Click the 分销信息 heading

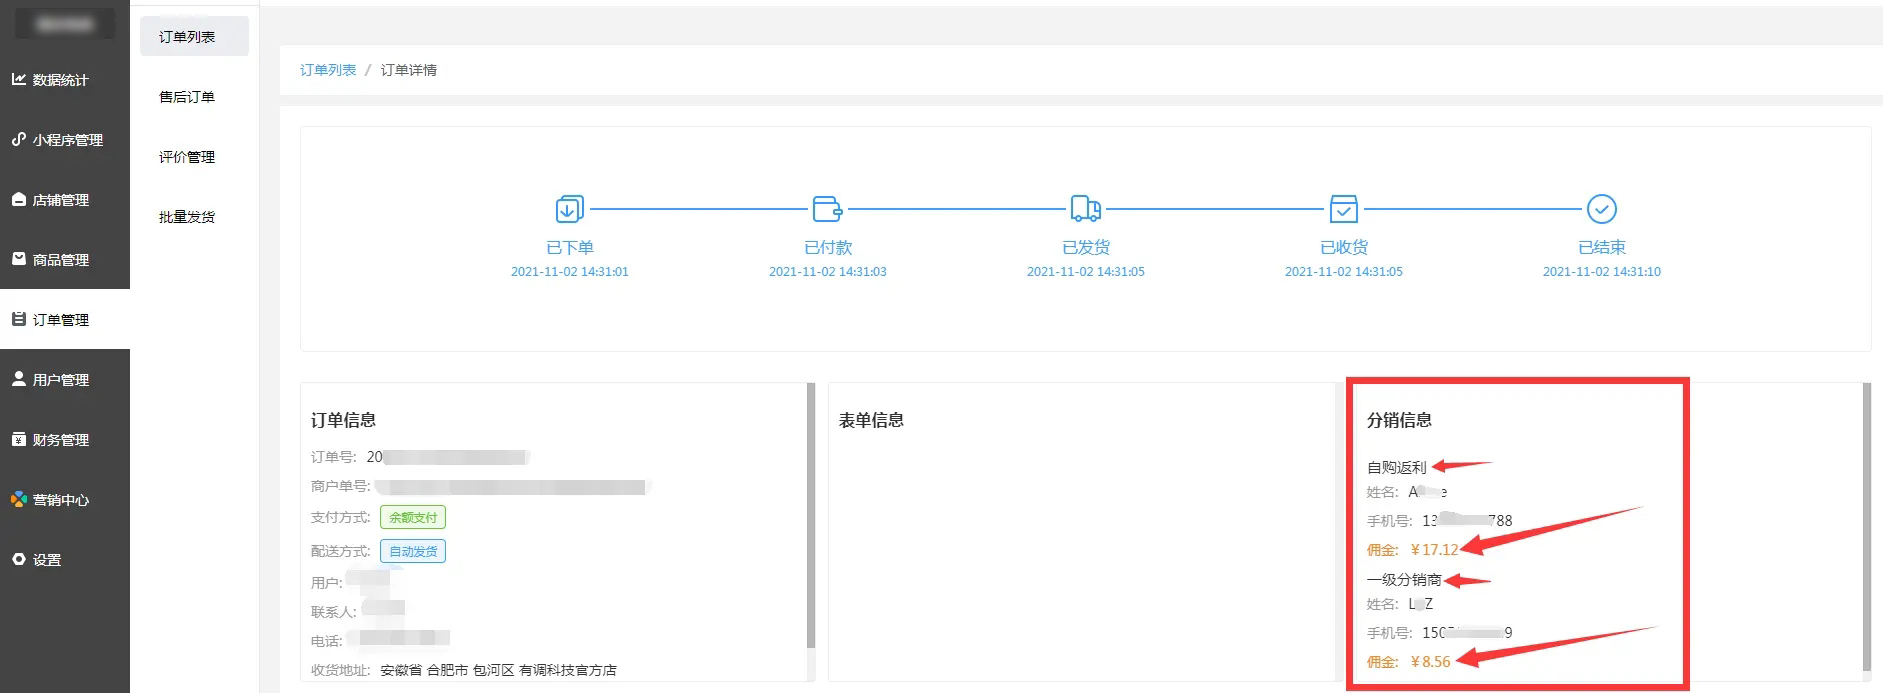pyautogui.click(x=1399, y=420)
